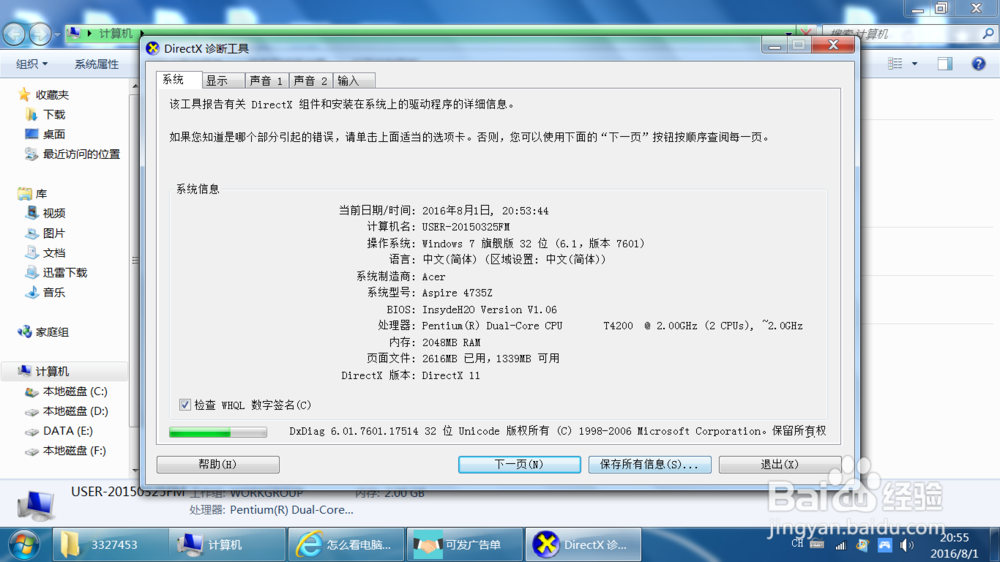Click InsydeH20 Version V1.06 BIOS text
Image resolution: width=1000 pixels, height=562 pixels.
tap(489, 309)
